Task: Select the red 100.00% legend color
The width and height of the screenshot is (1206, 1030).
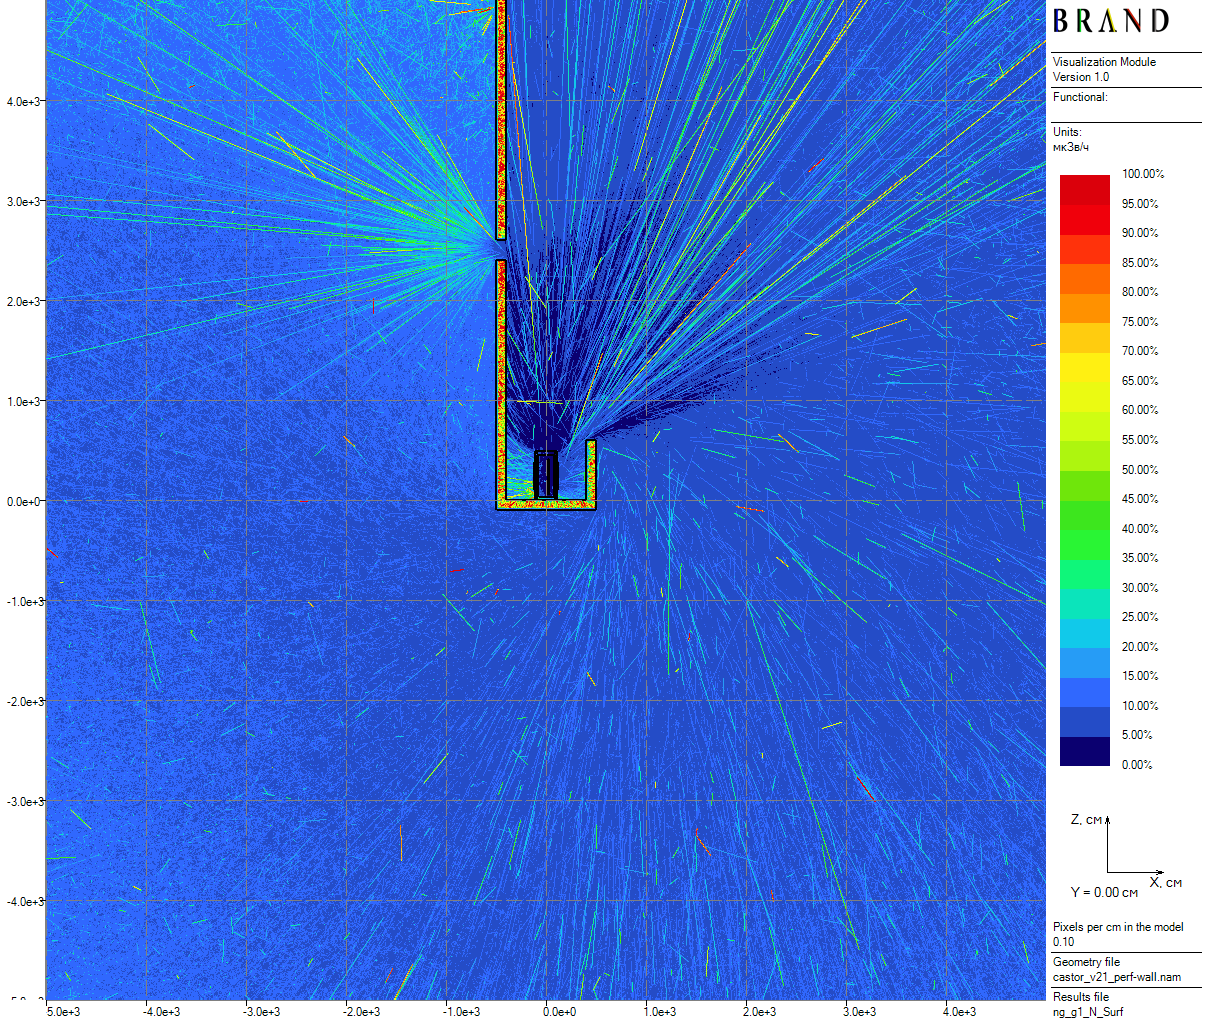Action: [x=1084, y=182]
